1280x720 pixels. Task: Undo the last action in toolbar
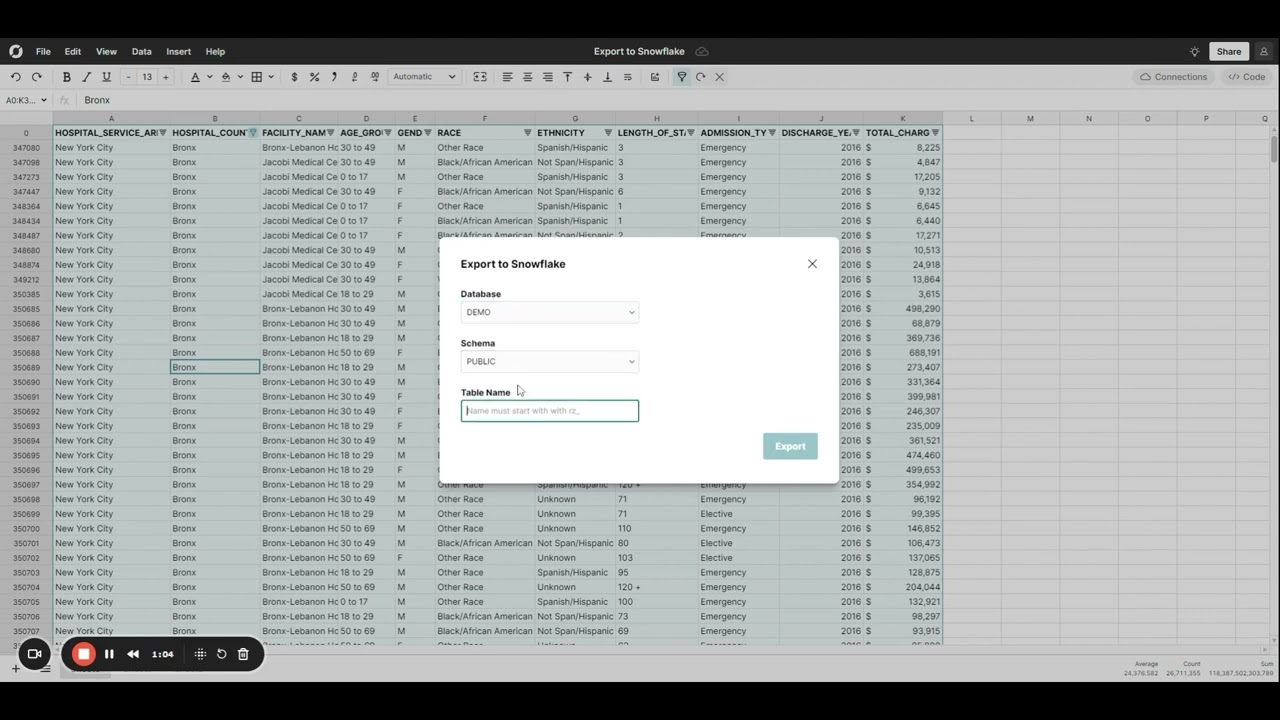(x=15, y=77)
